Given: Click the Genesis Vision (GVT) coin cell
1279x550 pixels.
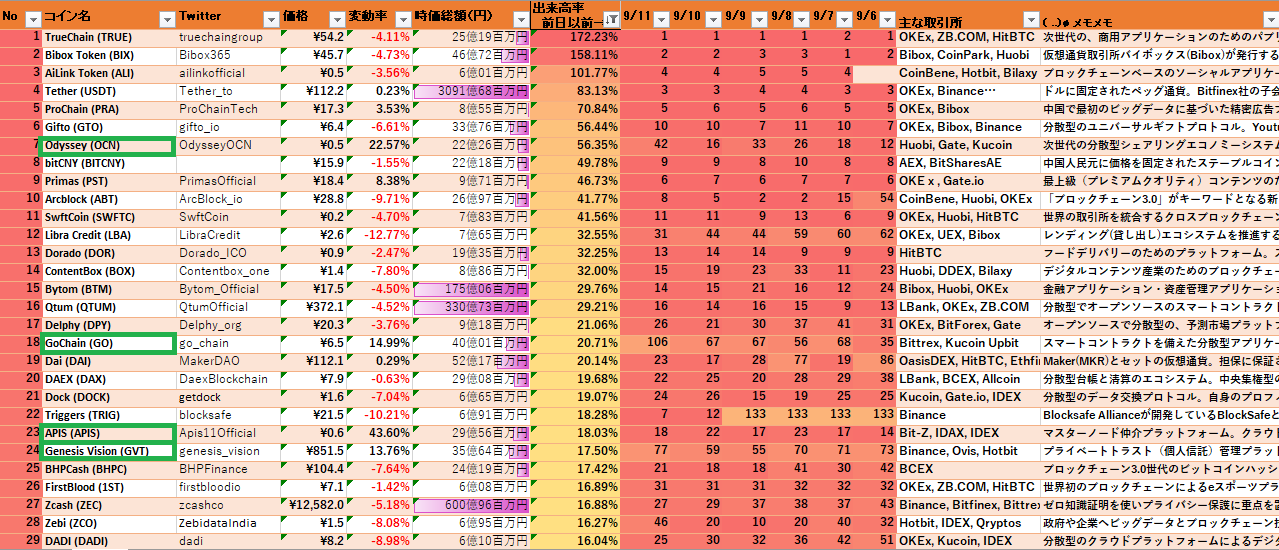Looking at the screenshot, I should point(107,451).
